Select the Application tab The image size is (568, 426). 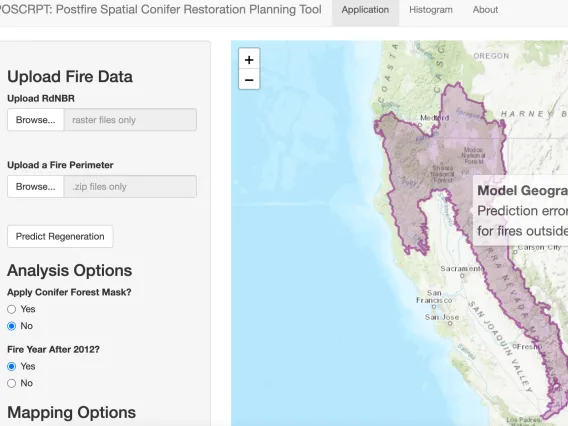click(365, 10)
